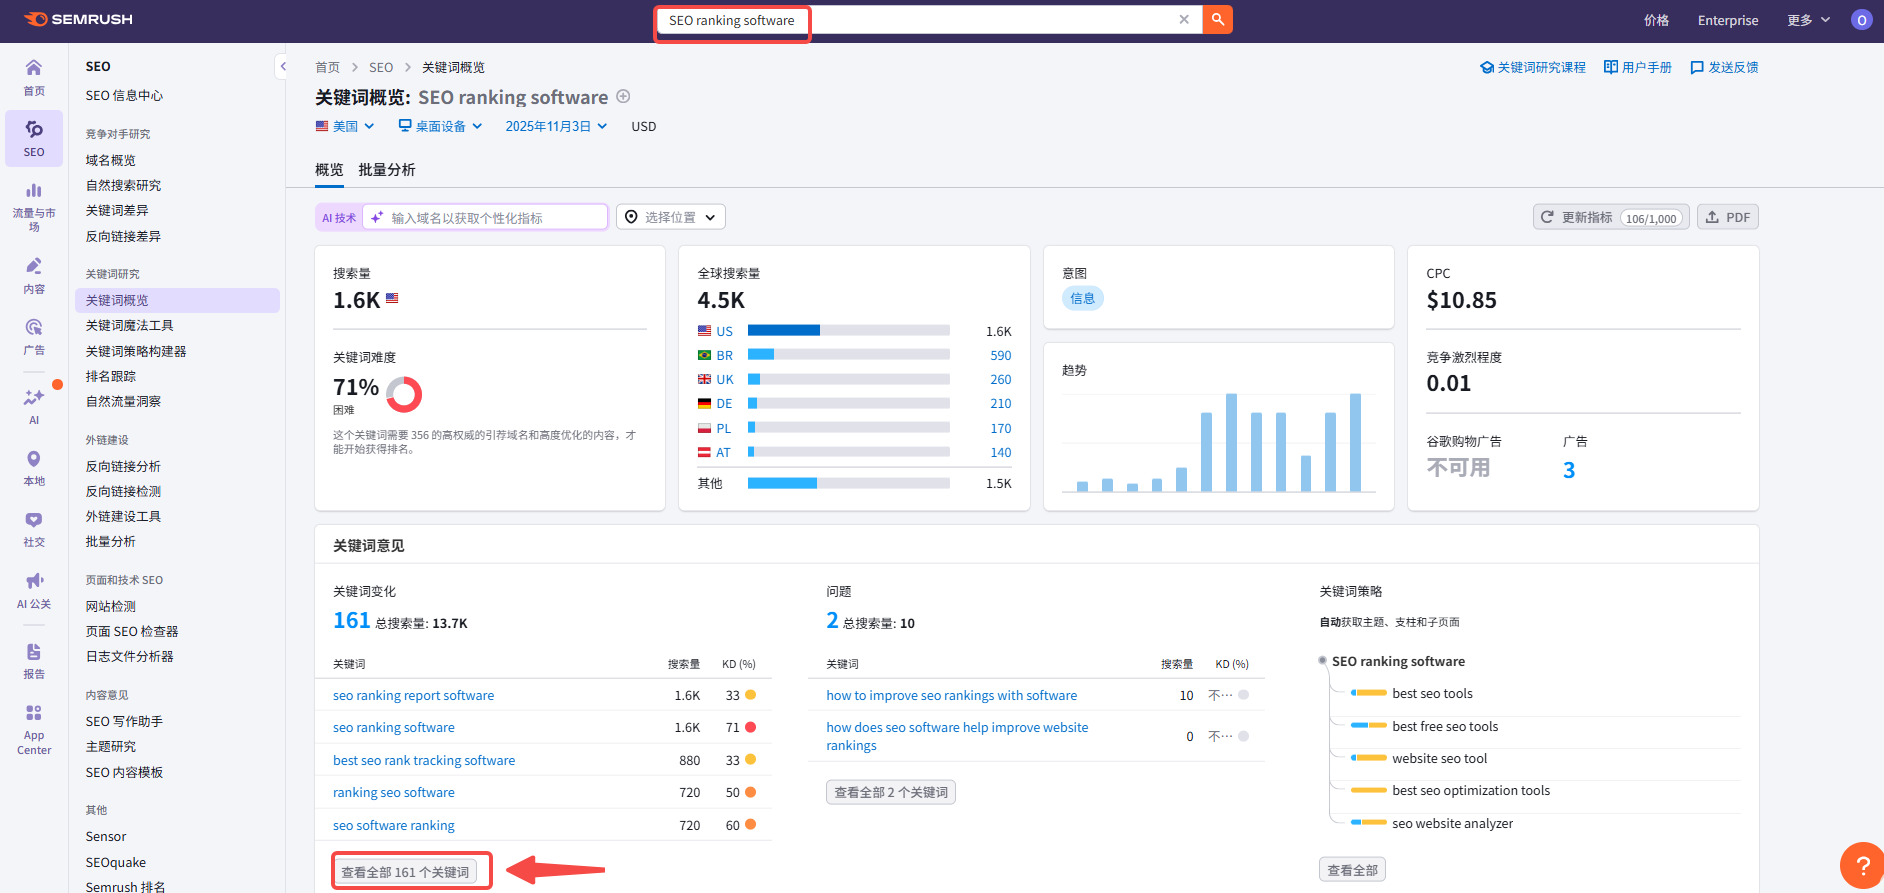
Task: Open the orange help question button
Action: pos(1862,865)
